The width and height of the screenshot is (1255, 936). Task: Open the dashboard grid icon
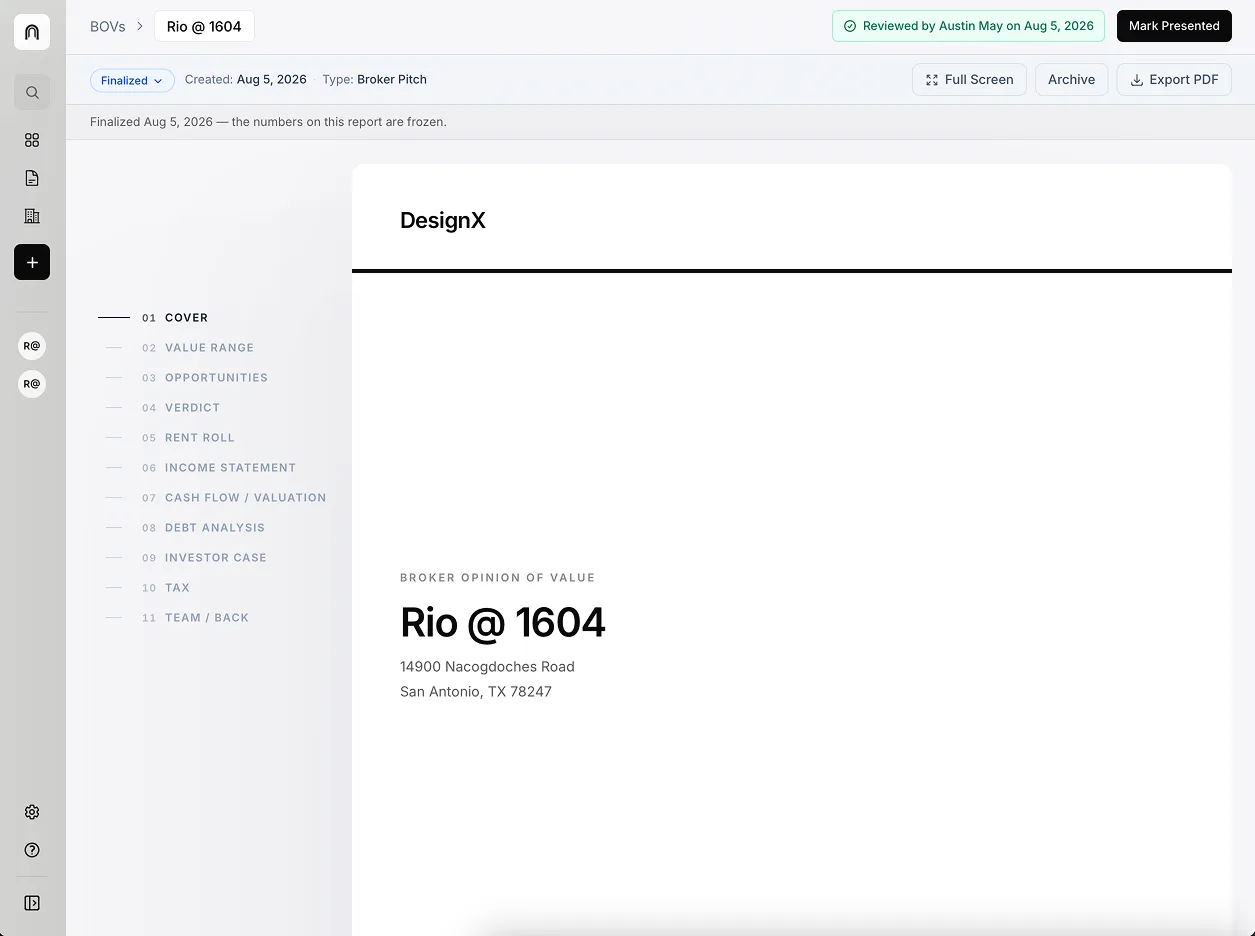(x=32, y=140)
